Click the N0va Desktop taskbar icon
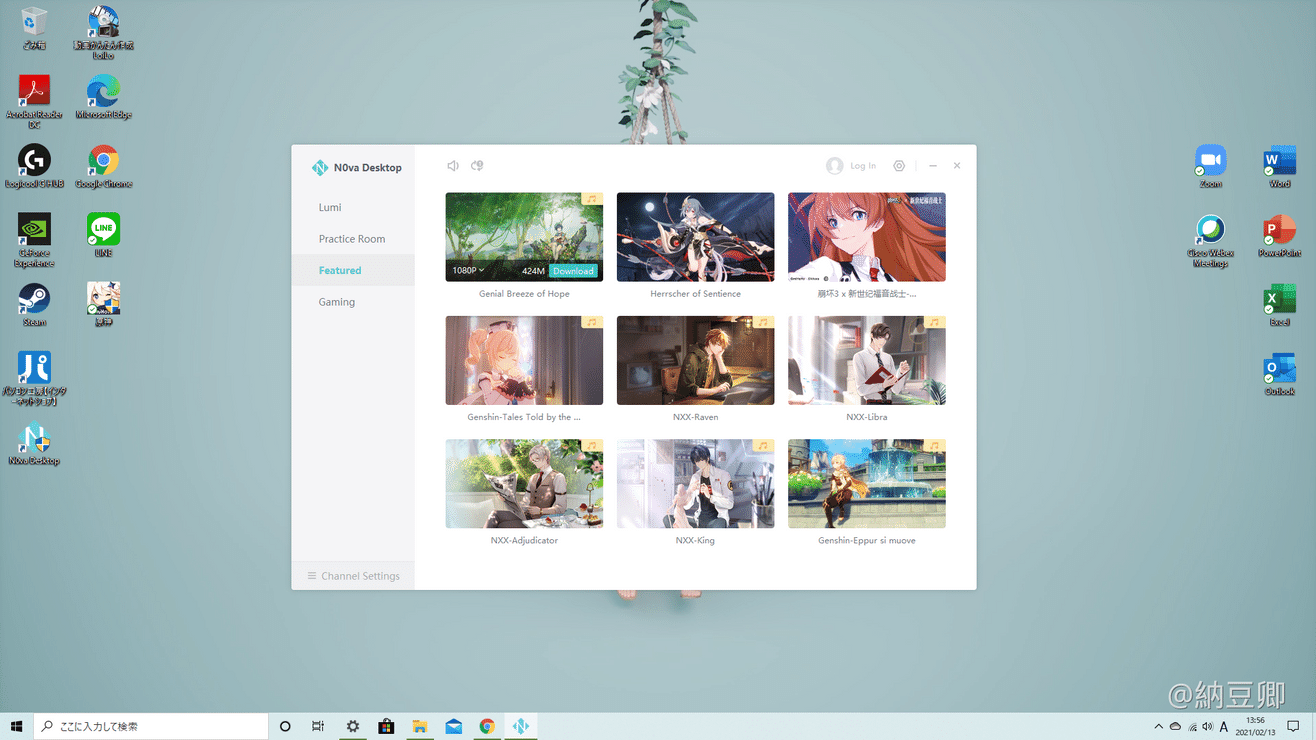The width and height of the screenshot is (1316, 740). click(521, 726)
